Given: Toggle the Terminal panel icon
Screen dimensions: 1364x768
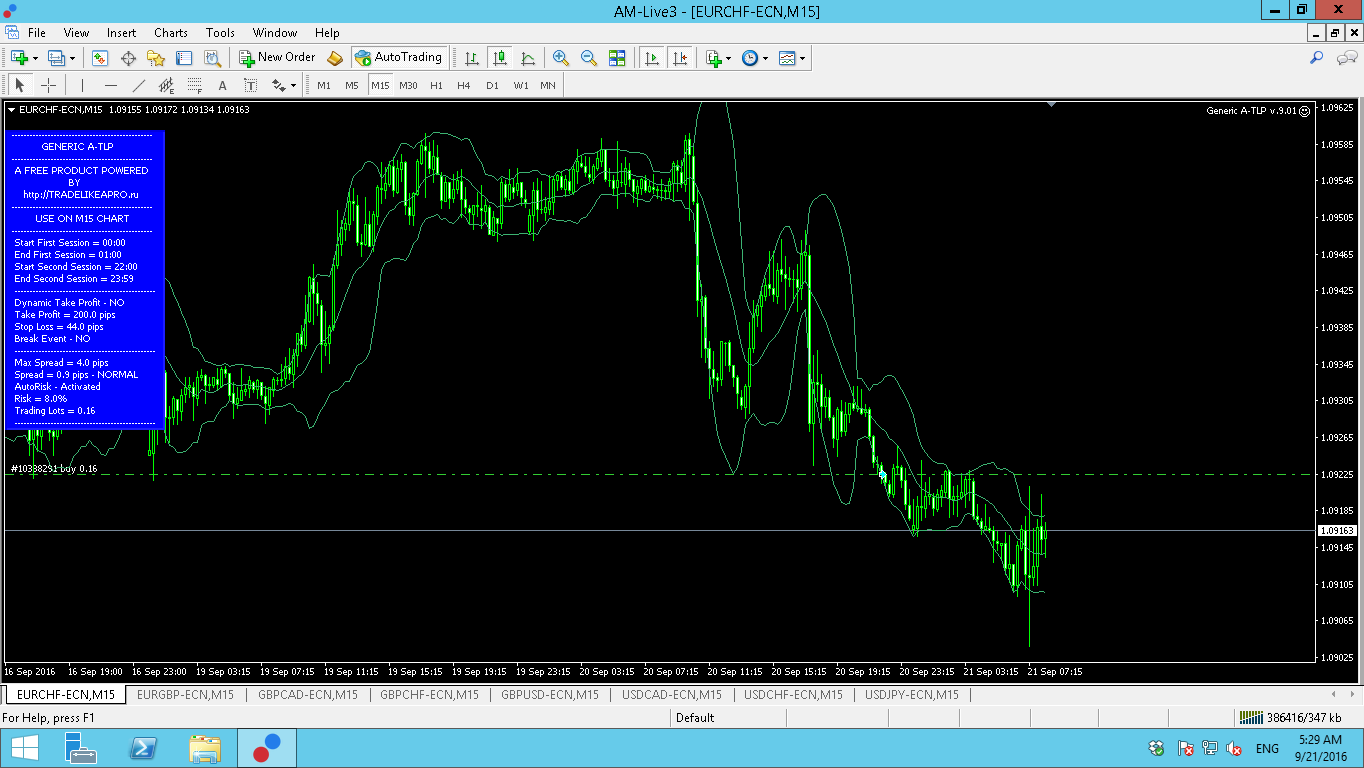Looking at the screenshot, I should (184, 58).
